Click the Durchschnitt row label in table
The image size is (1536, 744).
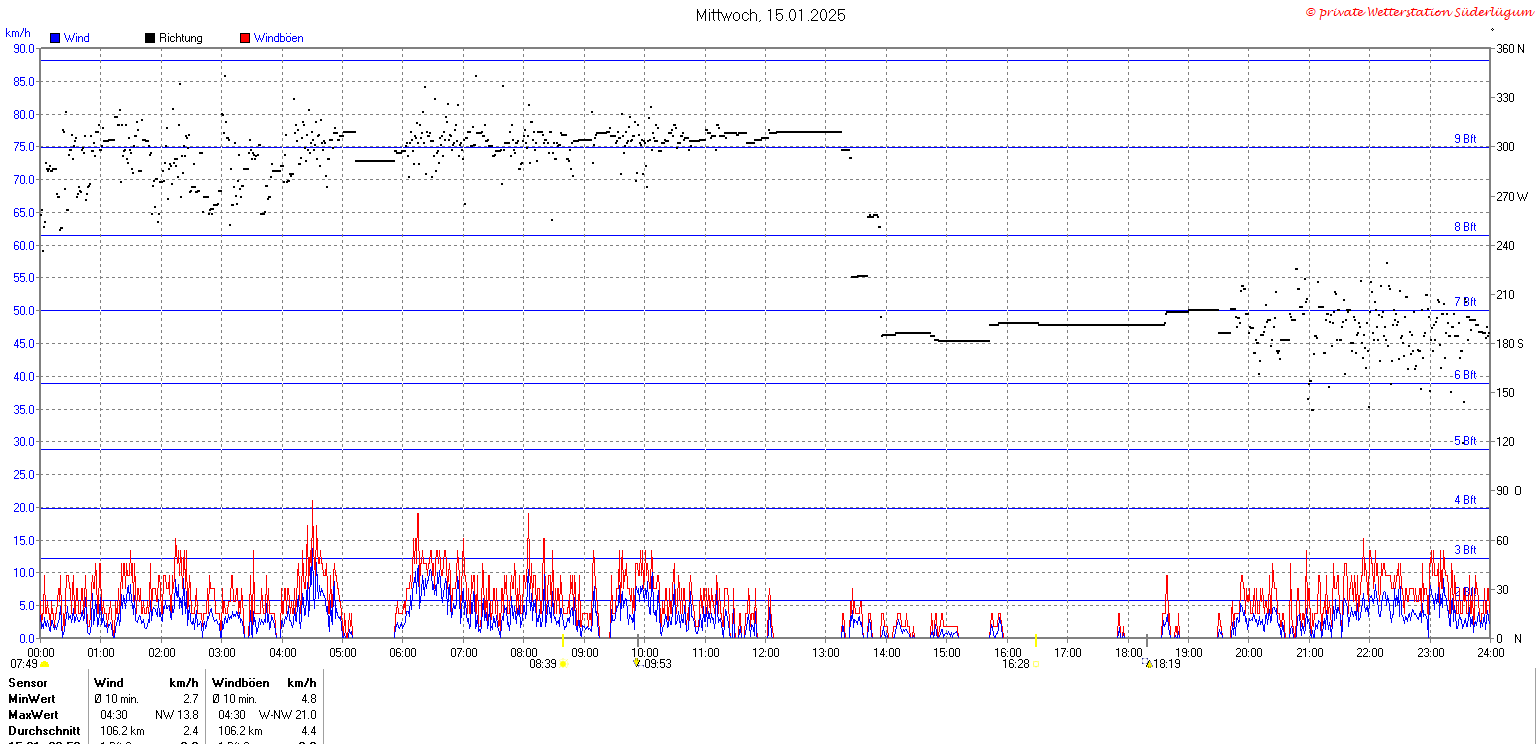click(x=40, y=731)
